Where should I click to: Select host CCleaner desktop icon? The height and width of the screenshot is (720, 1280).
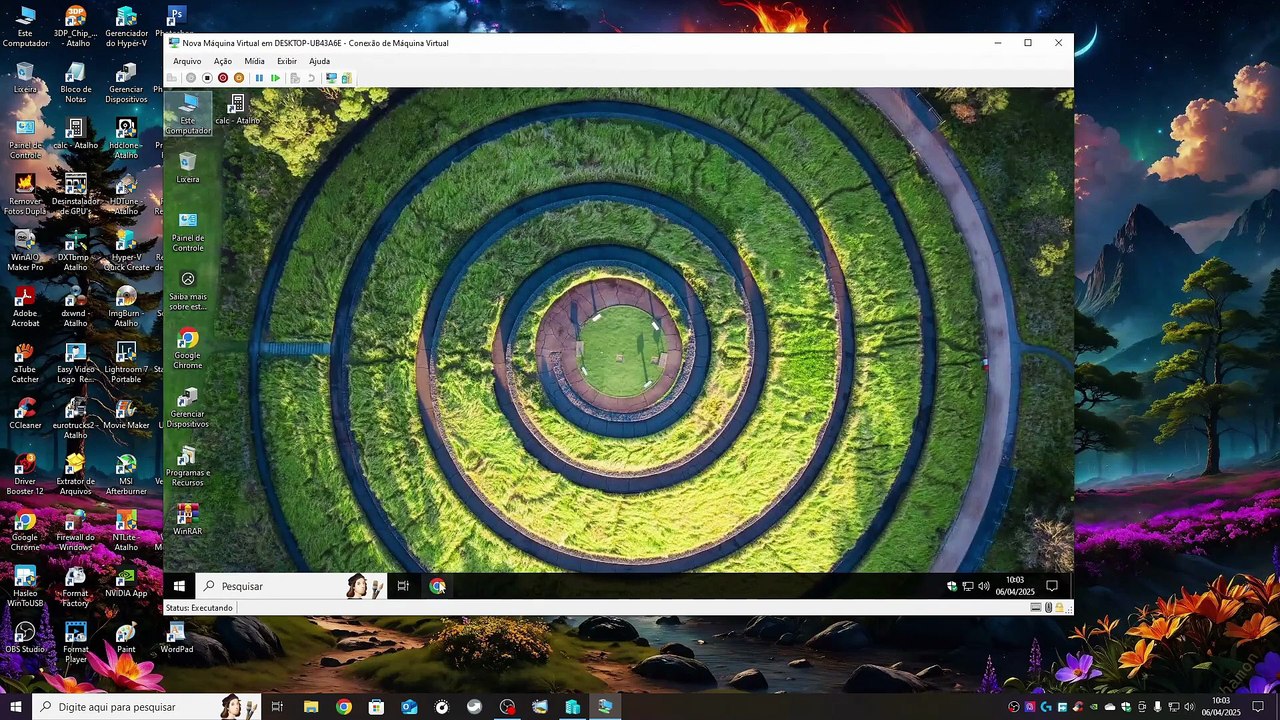25,413
